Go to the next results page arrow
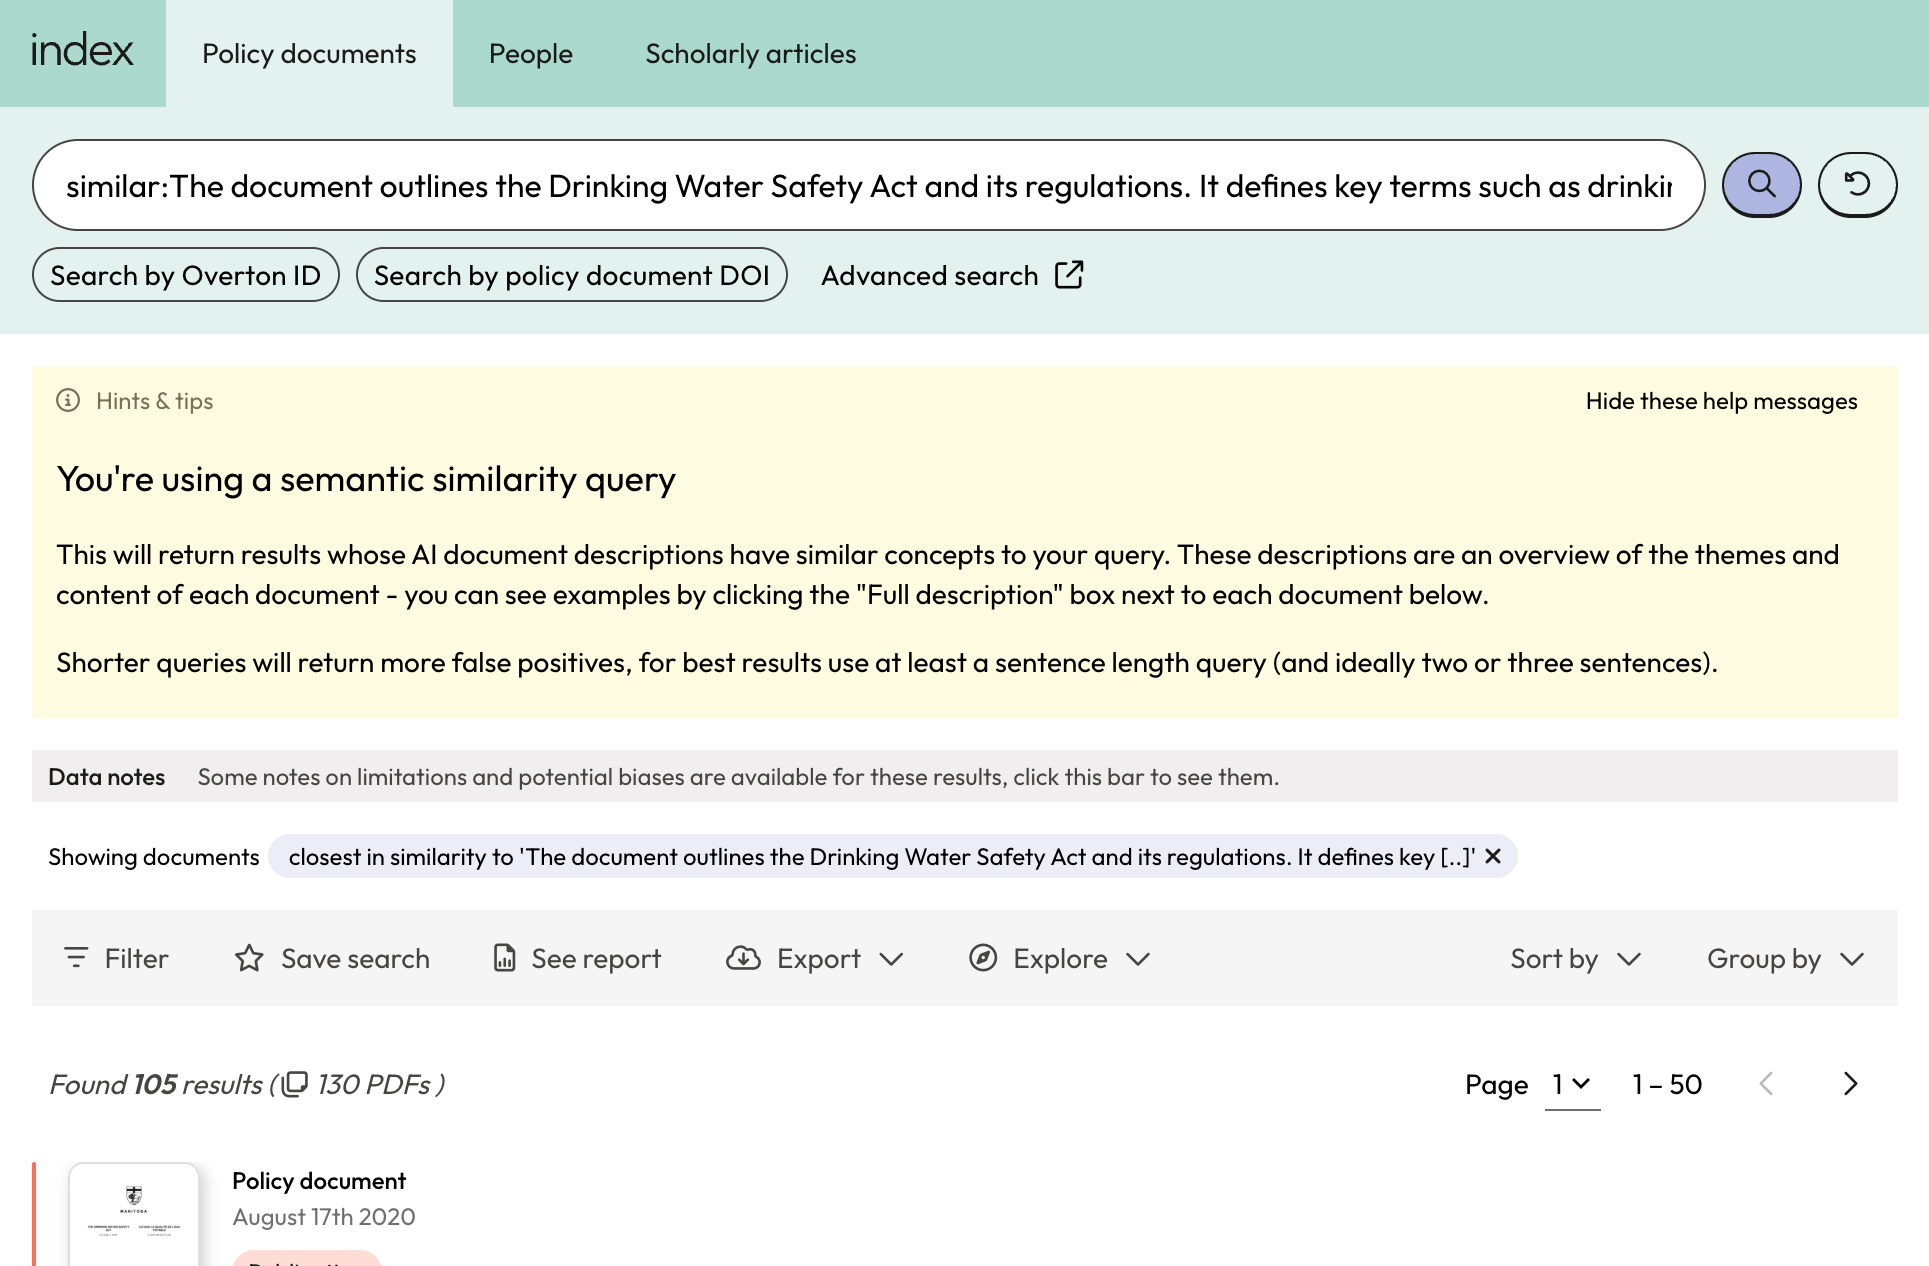 coord(1850,1084)
